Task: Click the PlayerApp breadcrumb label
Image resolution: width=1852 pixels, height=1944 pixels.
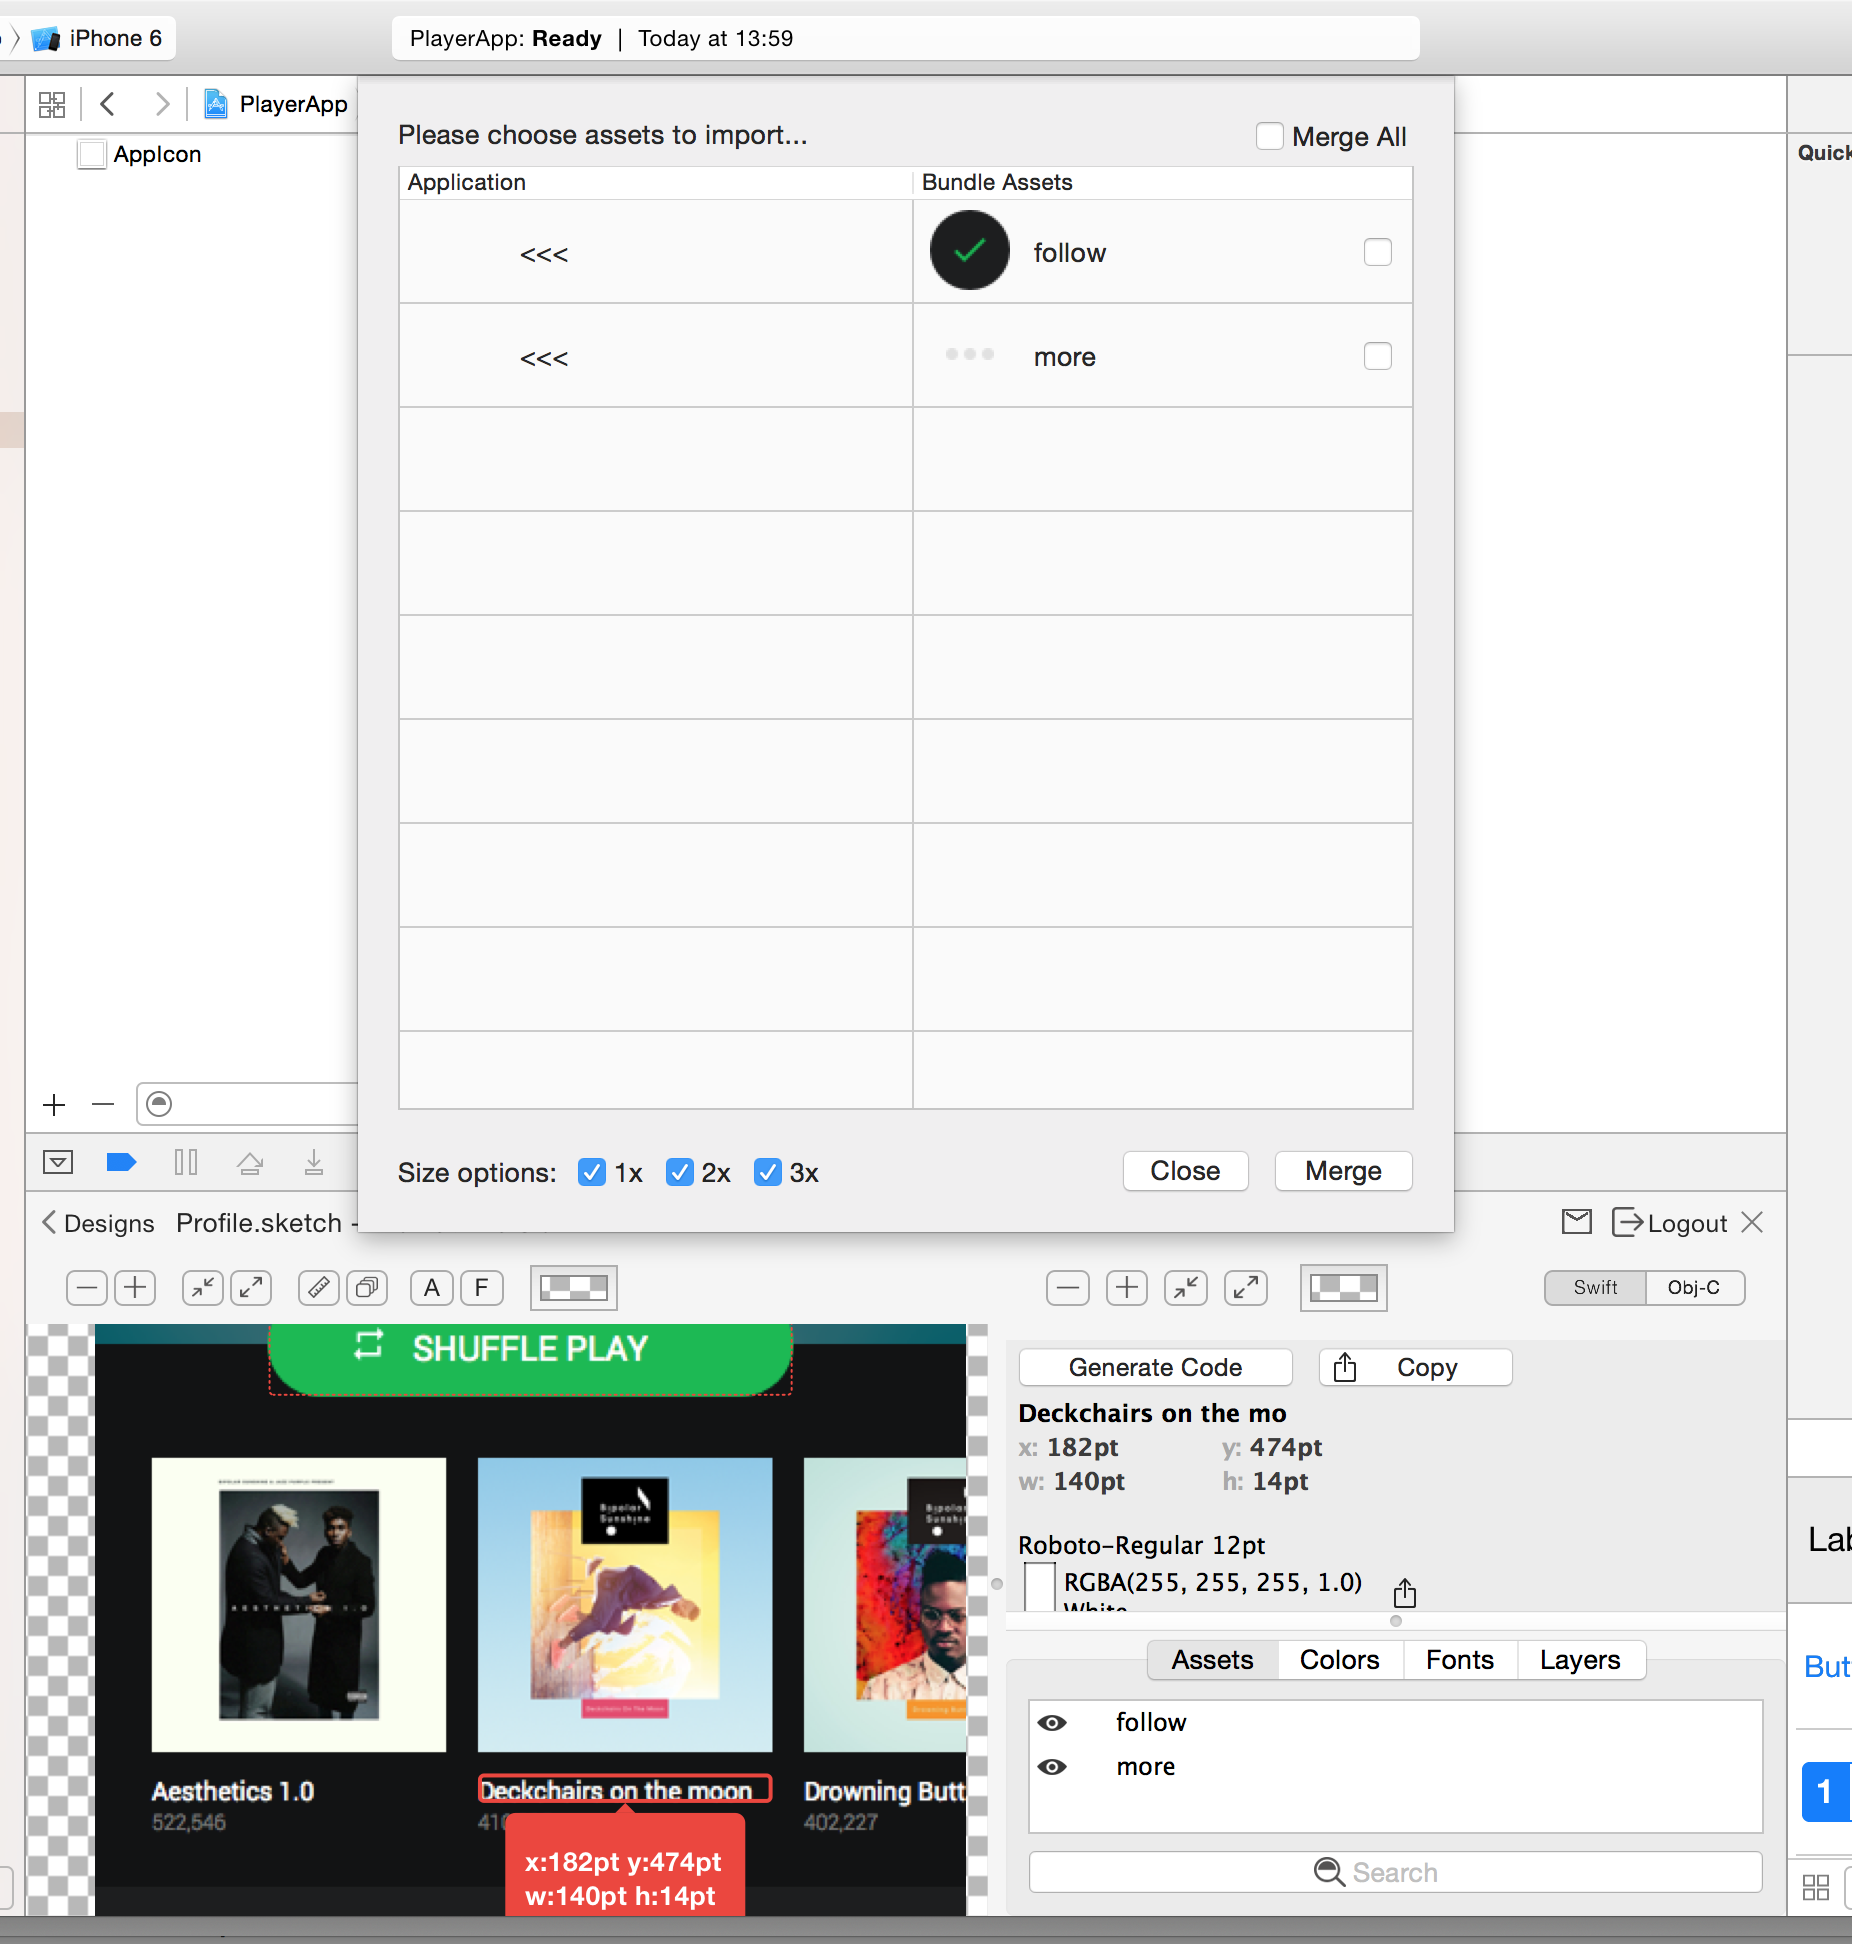Action: click(294, 104)
